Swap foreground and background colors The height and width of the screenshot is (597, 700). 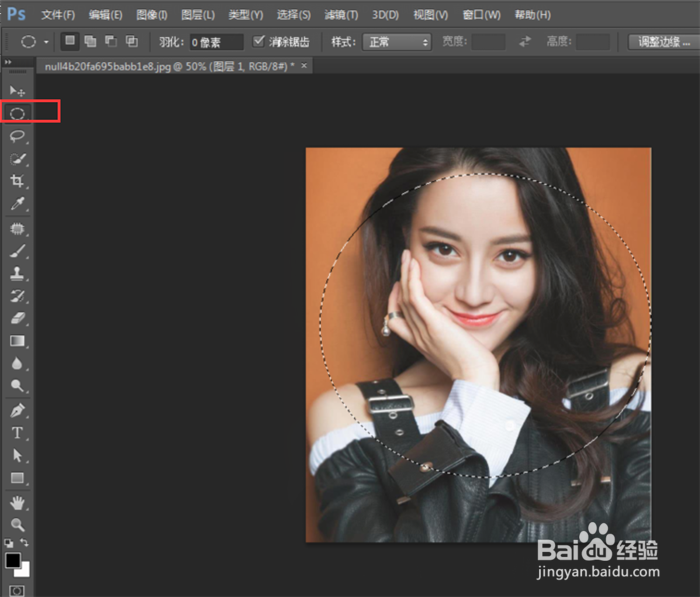click(25, 543)
